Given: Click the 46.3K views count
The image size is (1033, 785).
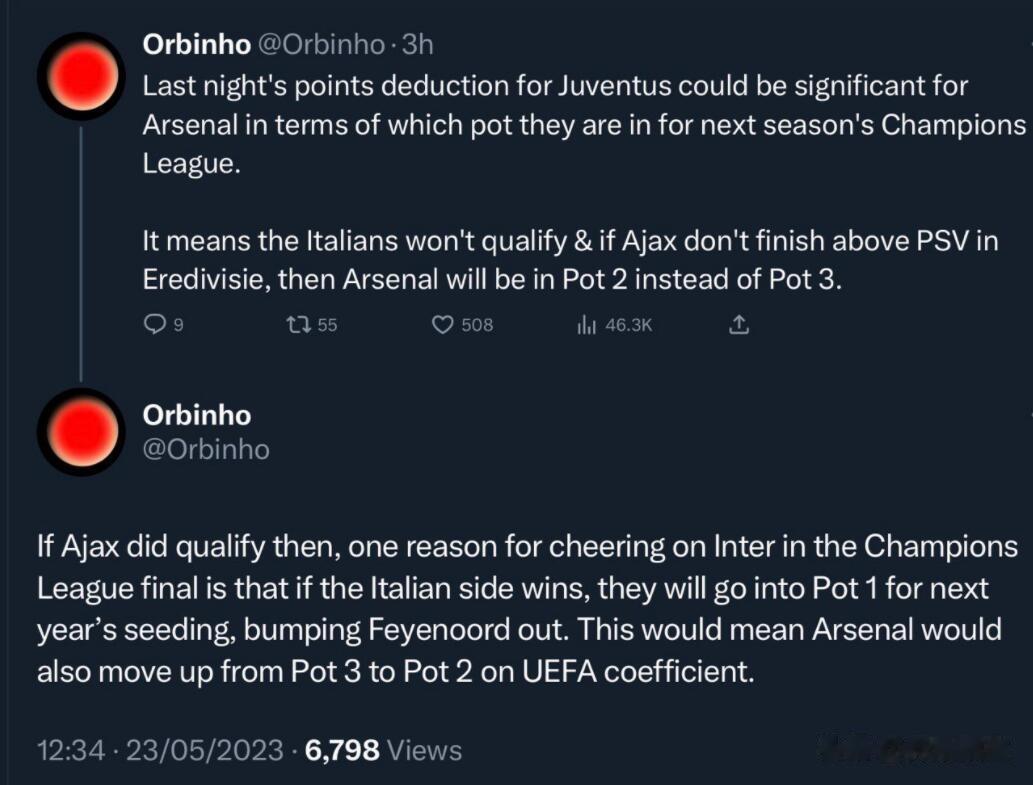Looking at the screenshot, I should 628,325.
